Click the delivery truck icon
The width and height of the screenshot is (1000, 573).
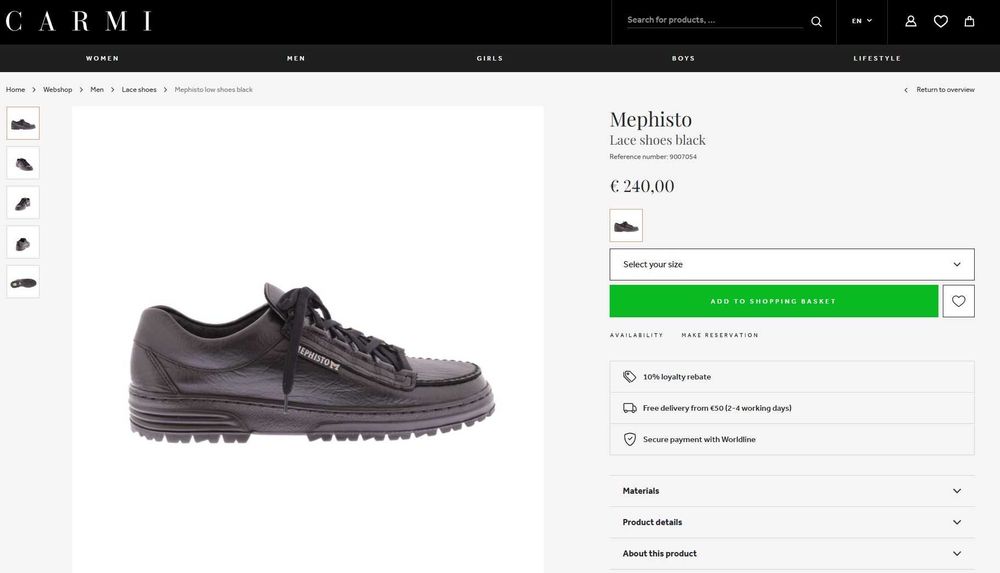tap(629, 408)
